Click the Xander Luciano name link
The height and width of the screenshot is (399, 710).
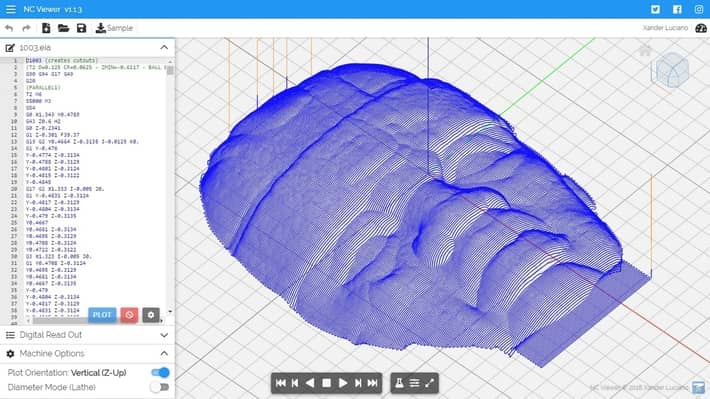pos(665,28)
